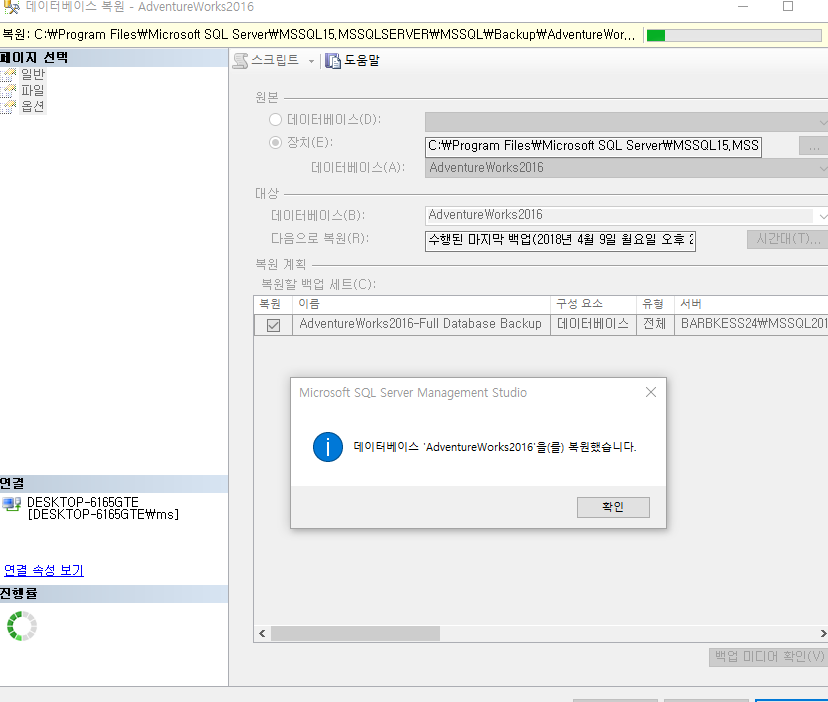Click the 확인 button in the dialog
Screen dimensions: 828x702
613,507
